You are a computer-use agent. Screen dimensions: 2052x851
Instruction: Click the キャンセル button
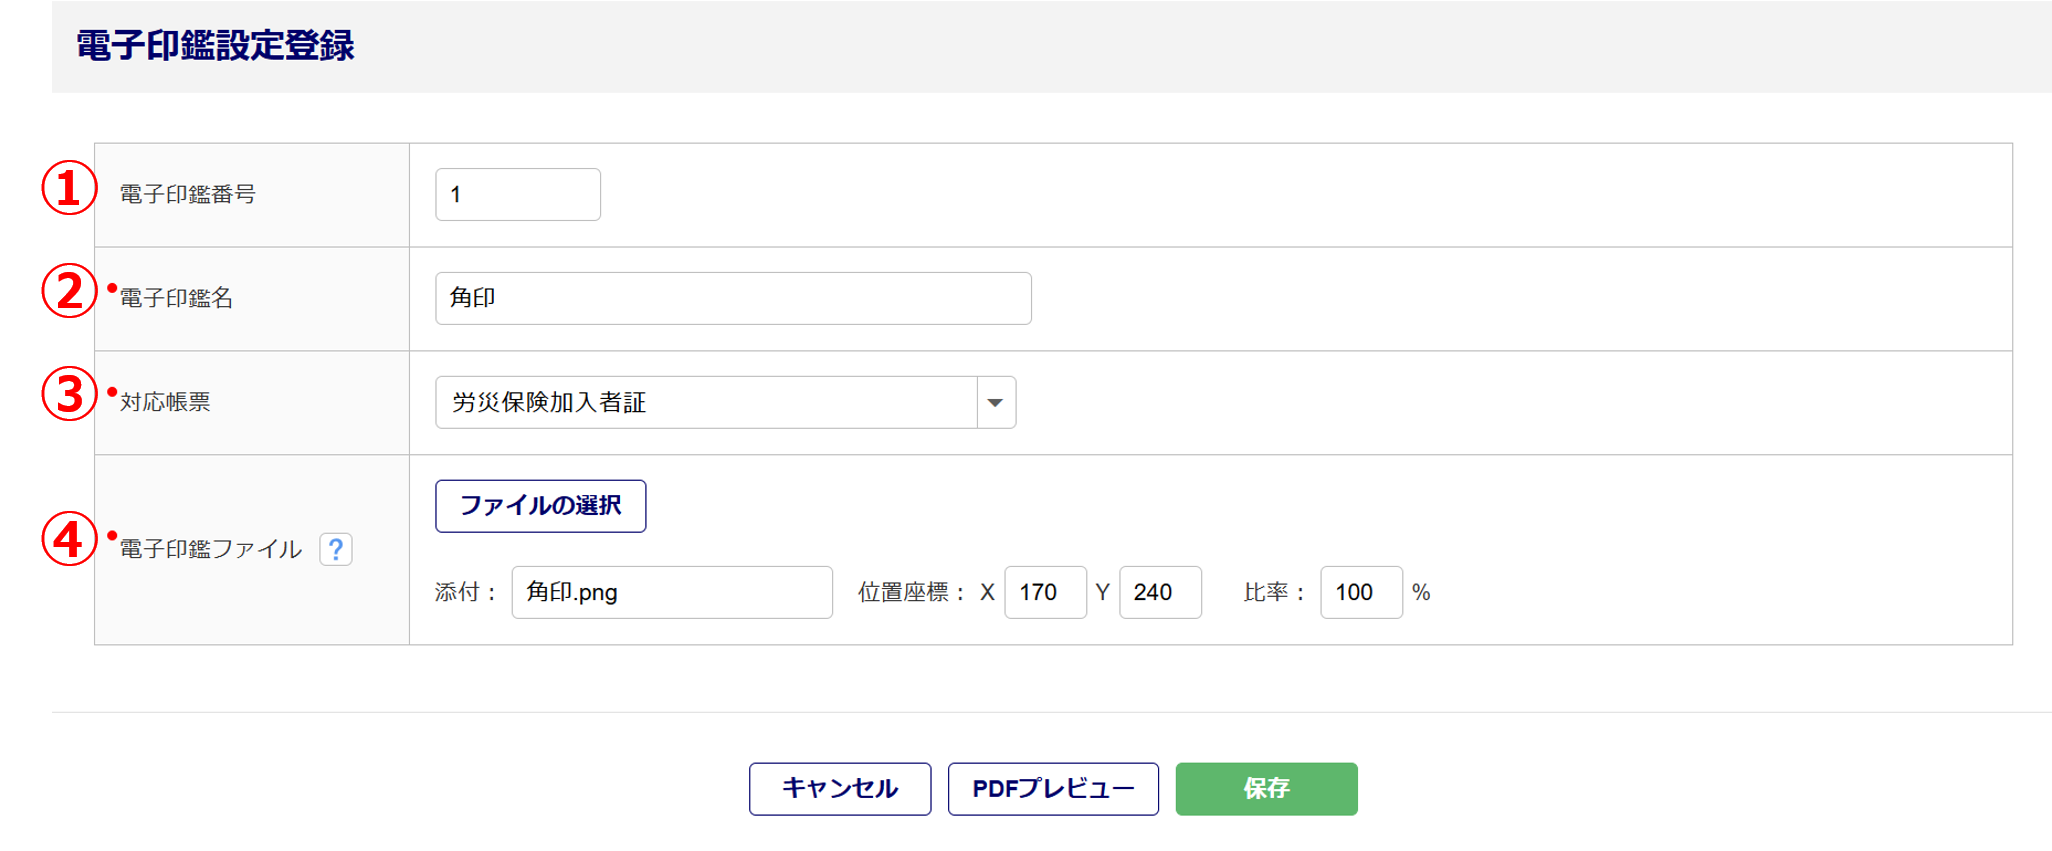pyautogui.click(x=839, y=789)
